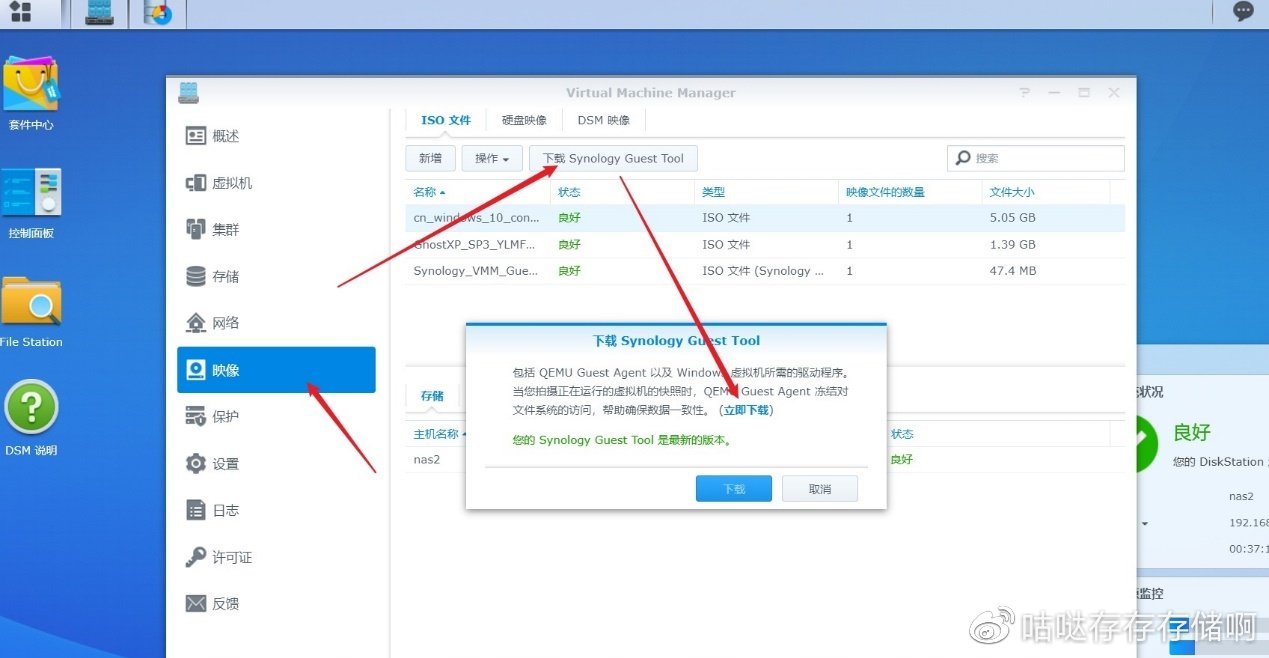Switch to the 硬盘映像 tab

(x=524, y=120)
